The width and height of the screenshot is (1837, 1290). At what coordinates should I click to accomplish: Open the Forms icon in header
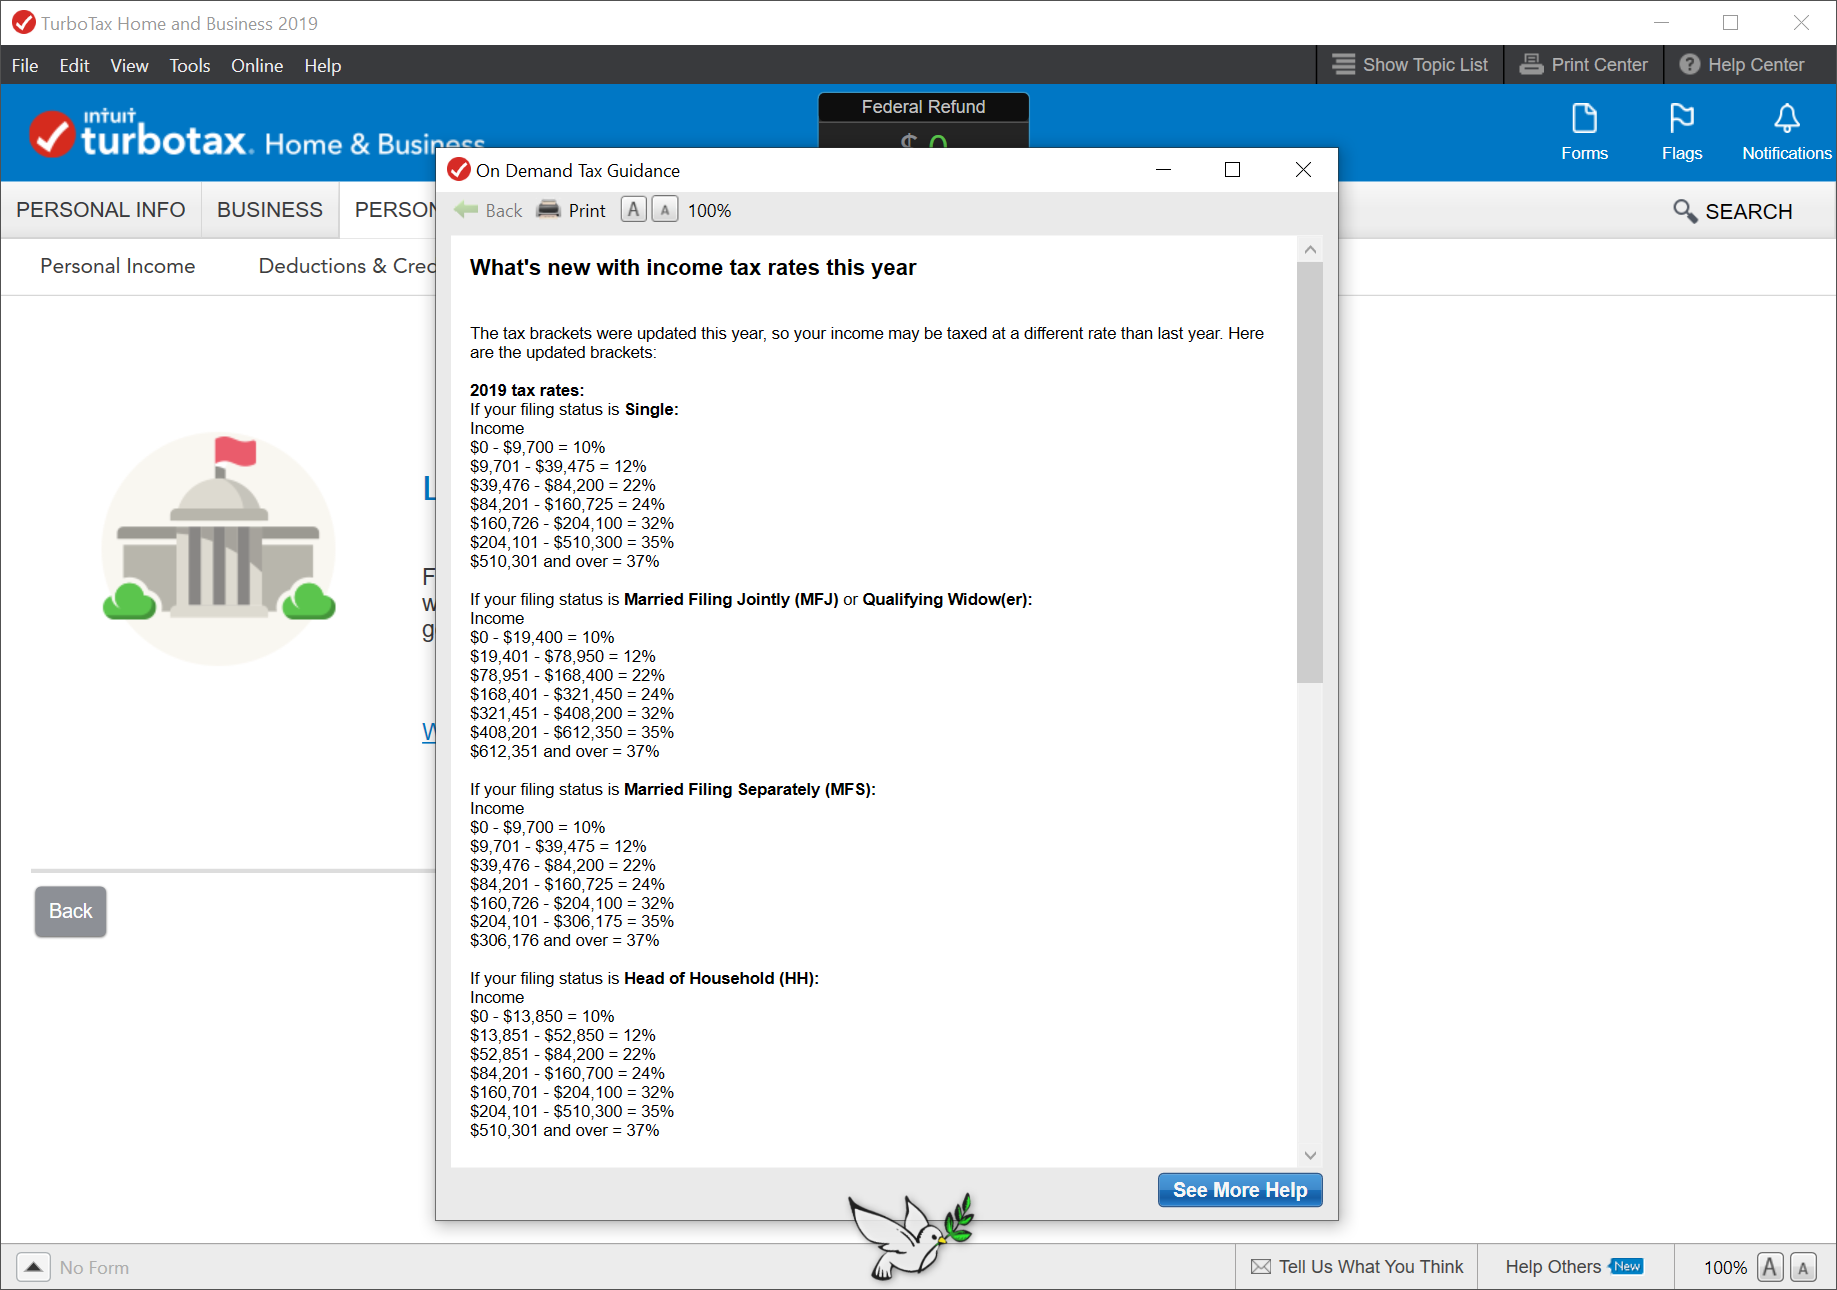coord(1584,131)
